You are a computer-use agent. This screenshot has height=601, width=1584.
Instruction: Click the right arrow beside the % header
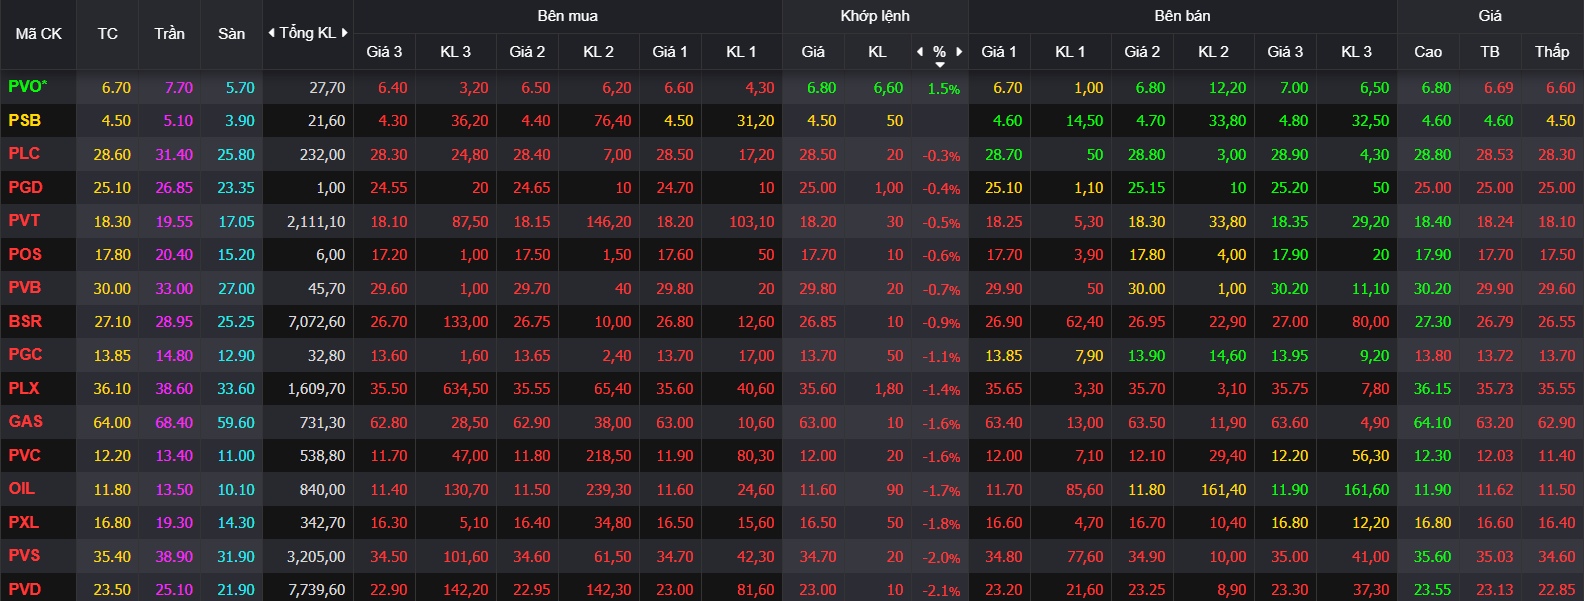pos(959,51)
